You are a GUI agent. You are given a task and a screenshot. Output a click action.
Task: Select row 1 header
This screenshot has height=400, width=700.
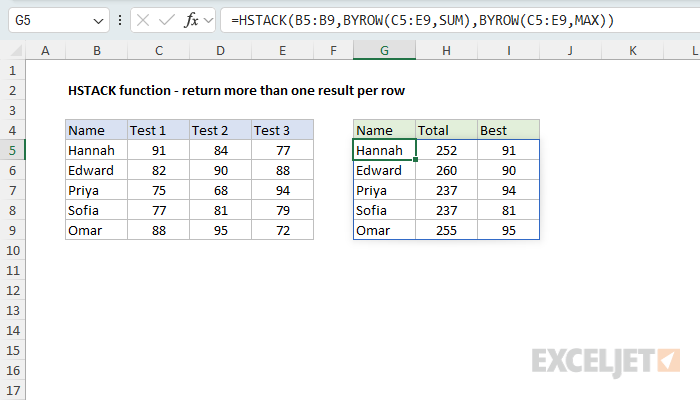tap(12, 71)
